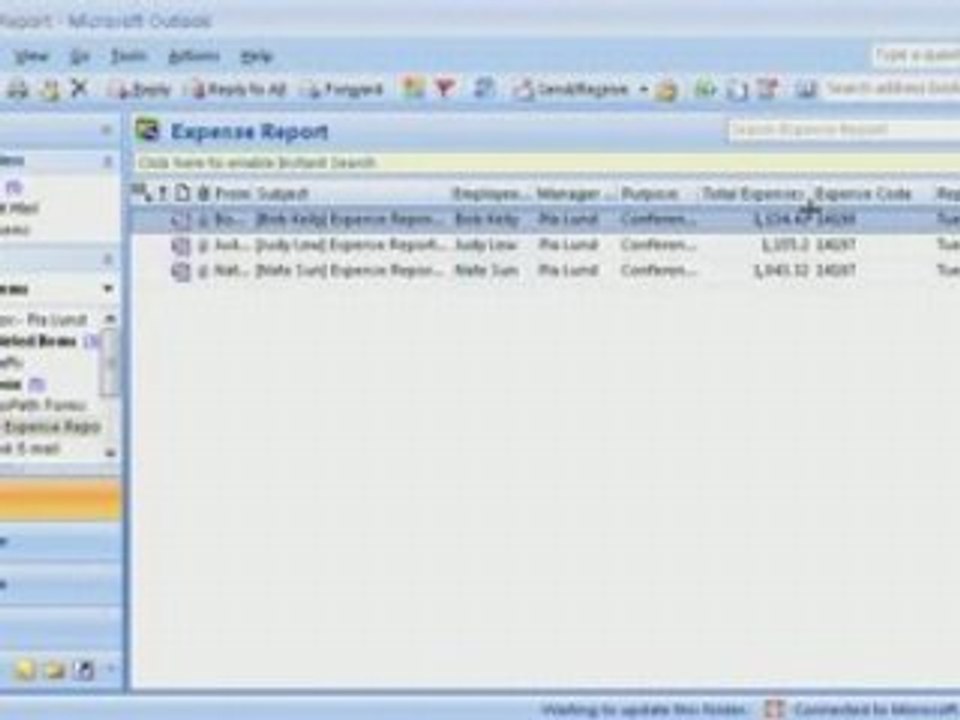Sort by the Importance column header icon
960x720 pixels.
[x=162, y=193]
